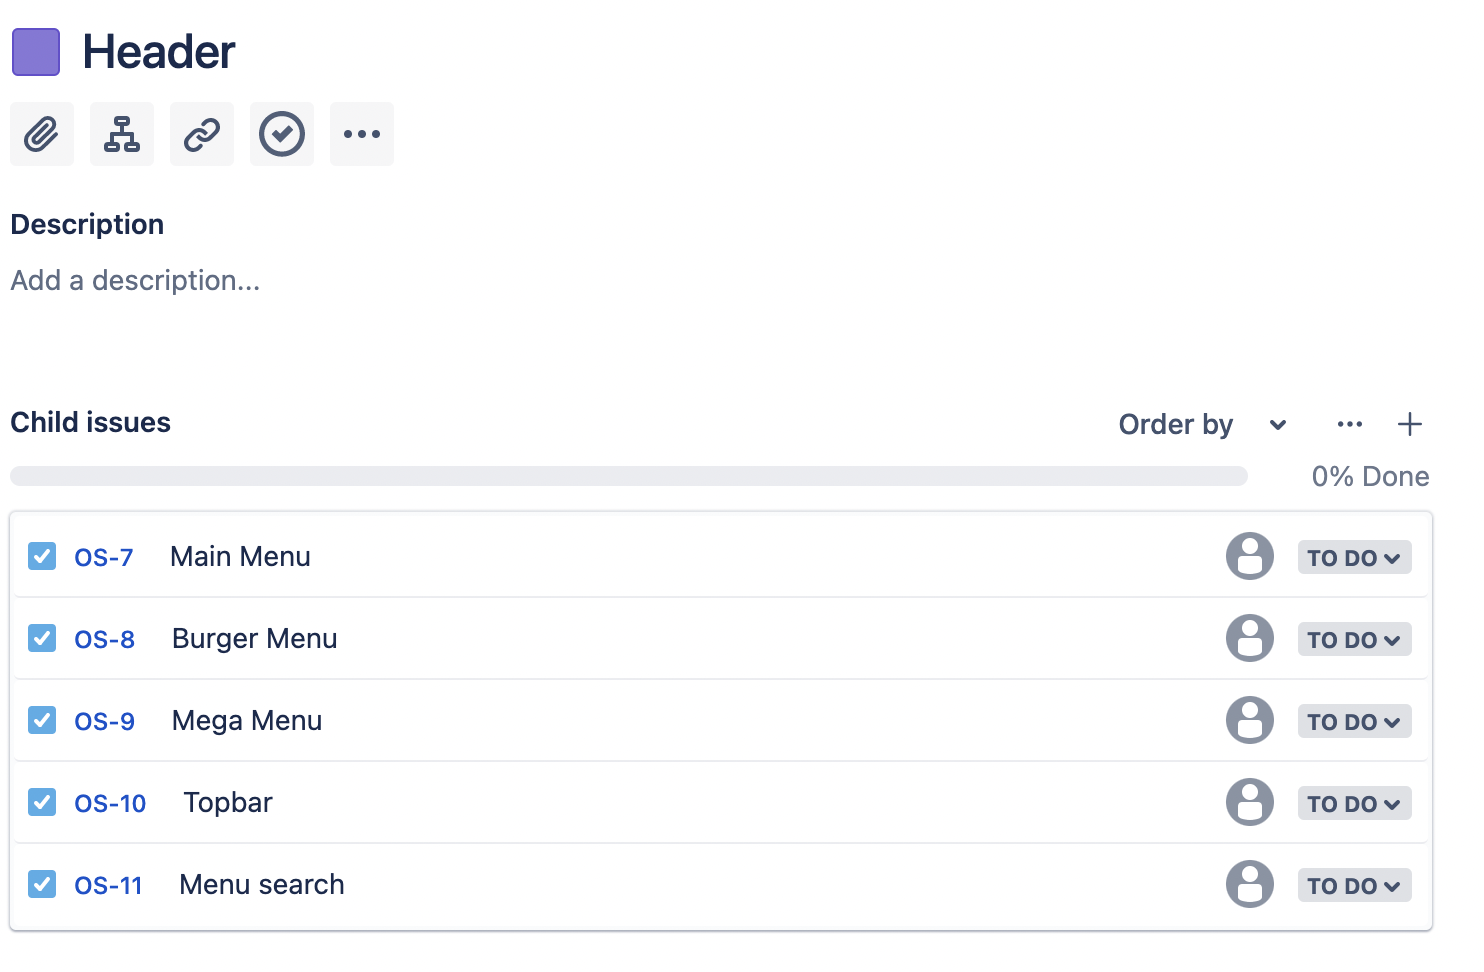The height and width of the screenshot is (972, 1484).
Task: Click the purple epic color swatch
Action: pos(36,52)
